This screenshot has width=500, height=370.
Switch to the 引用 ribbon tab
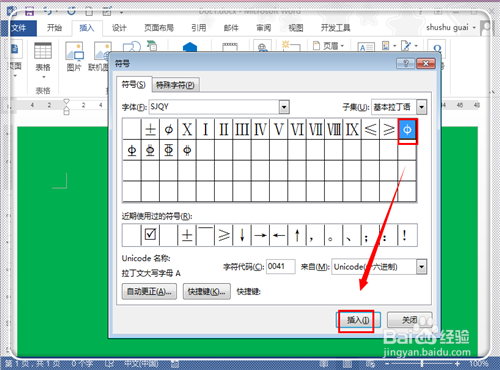[x=199, y=28]
